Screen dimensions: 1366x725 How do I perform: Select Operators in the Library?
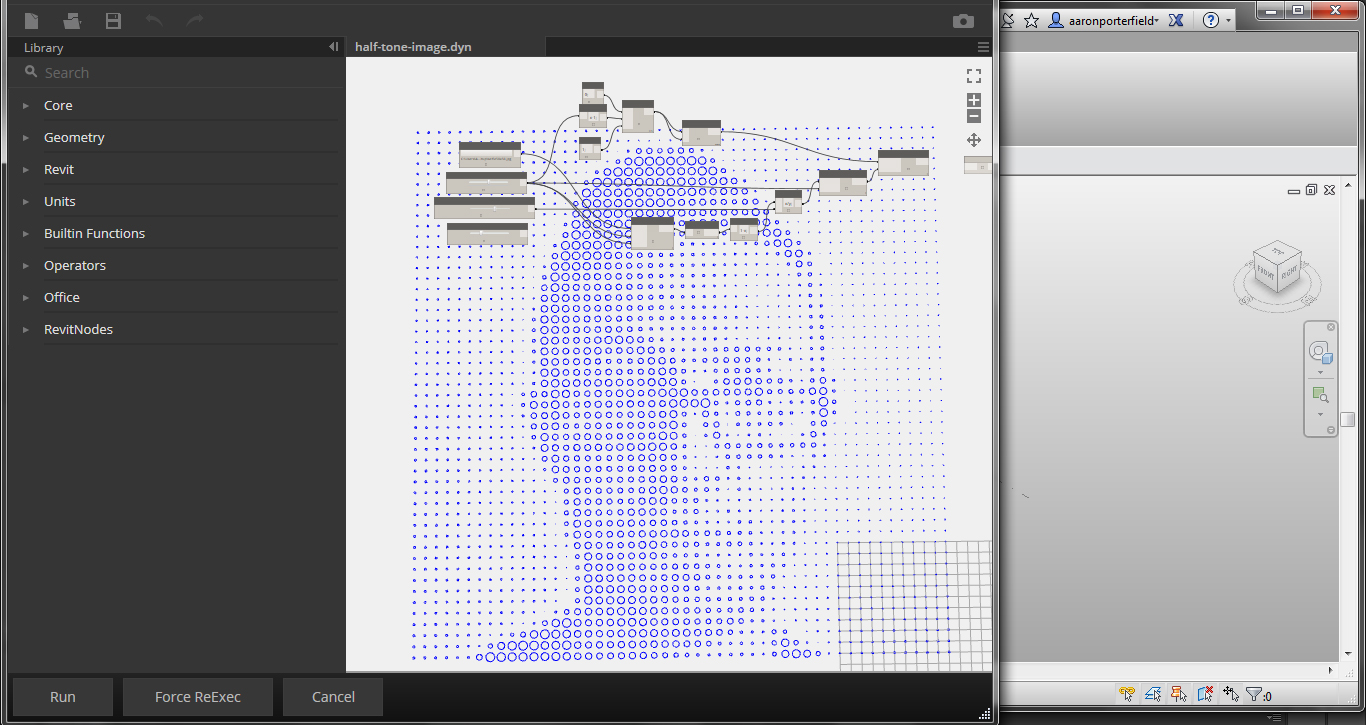pos(75,265)
